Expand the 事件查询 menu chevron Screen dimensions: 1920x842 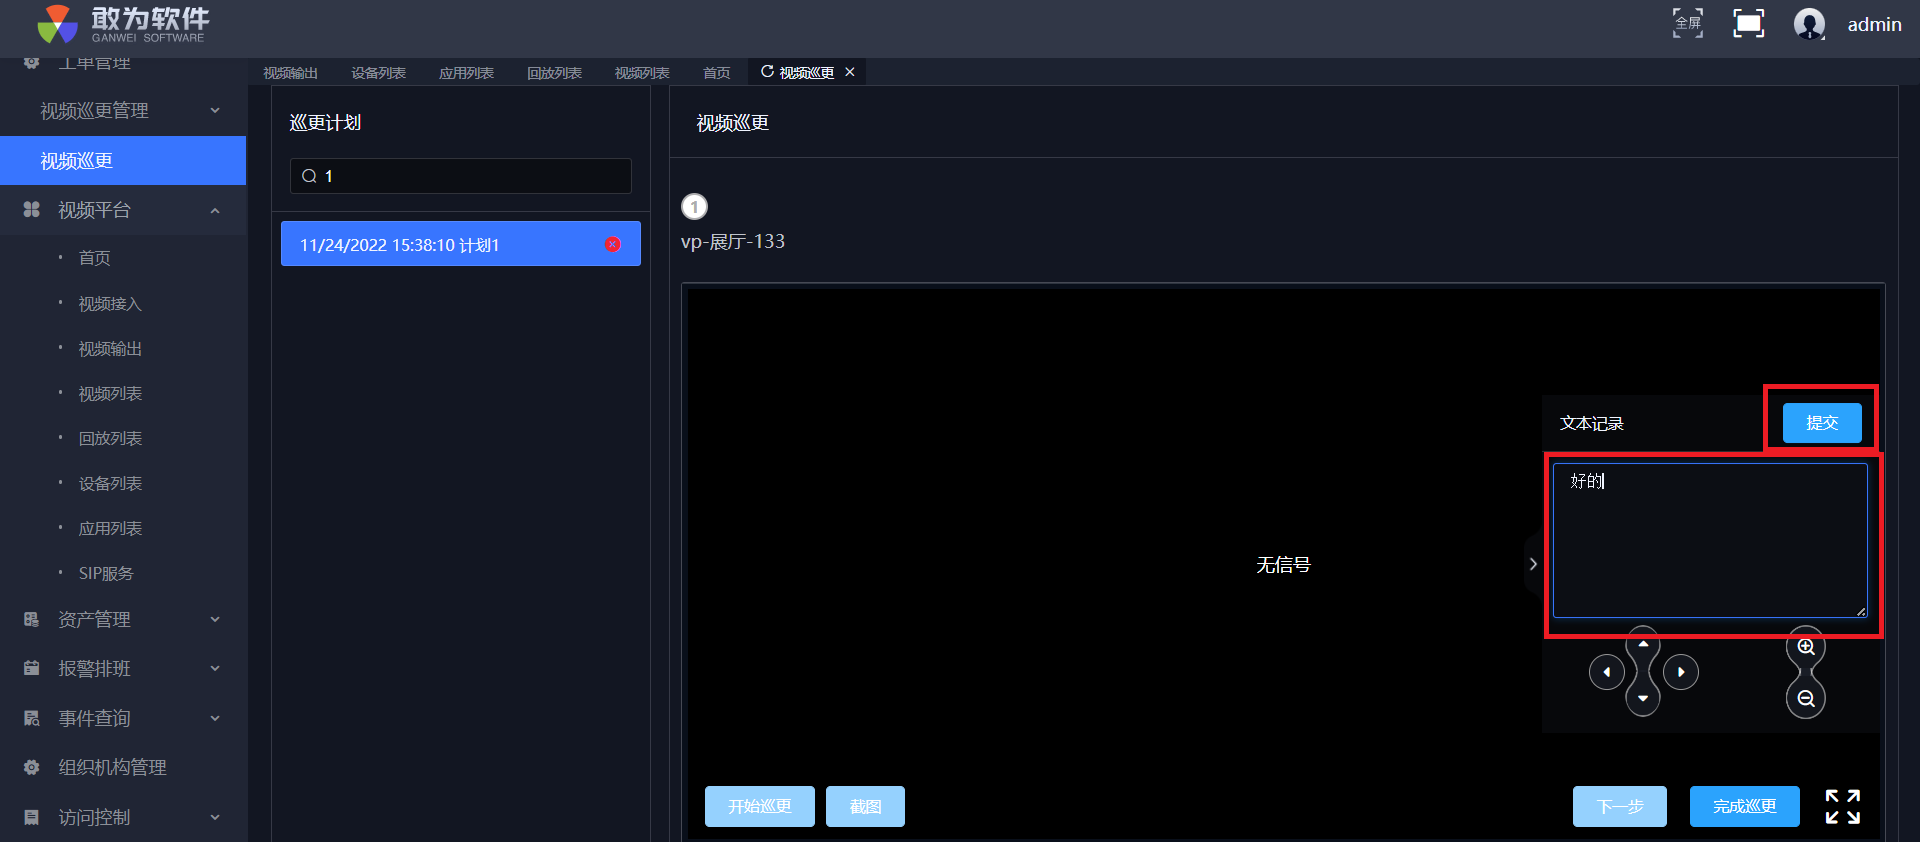coord(215,719)
